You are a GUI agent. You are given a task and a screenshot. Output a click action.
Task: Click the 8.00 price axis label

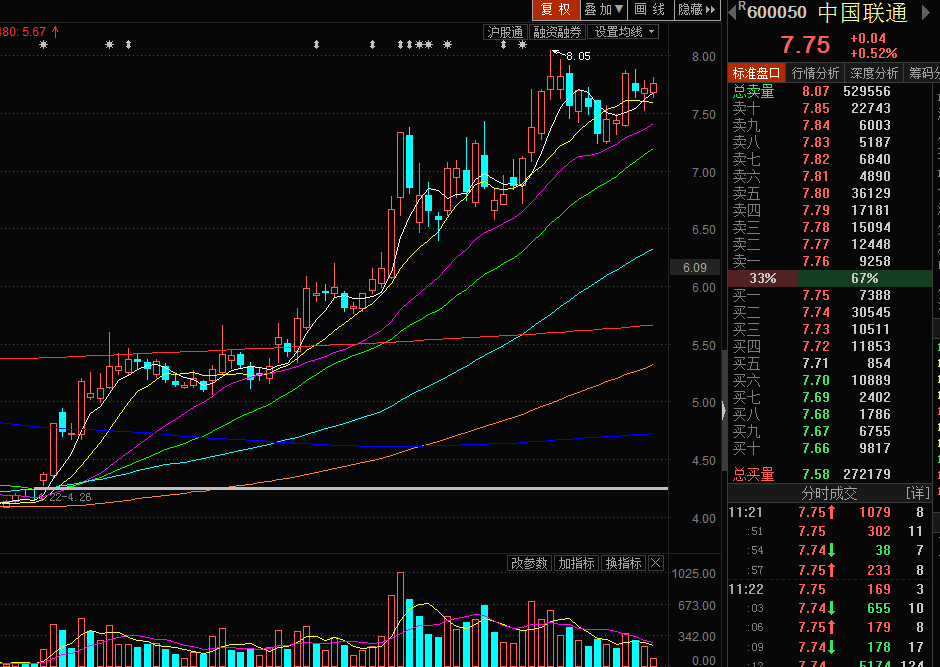[704, 56]
